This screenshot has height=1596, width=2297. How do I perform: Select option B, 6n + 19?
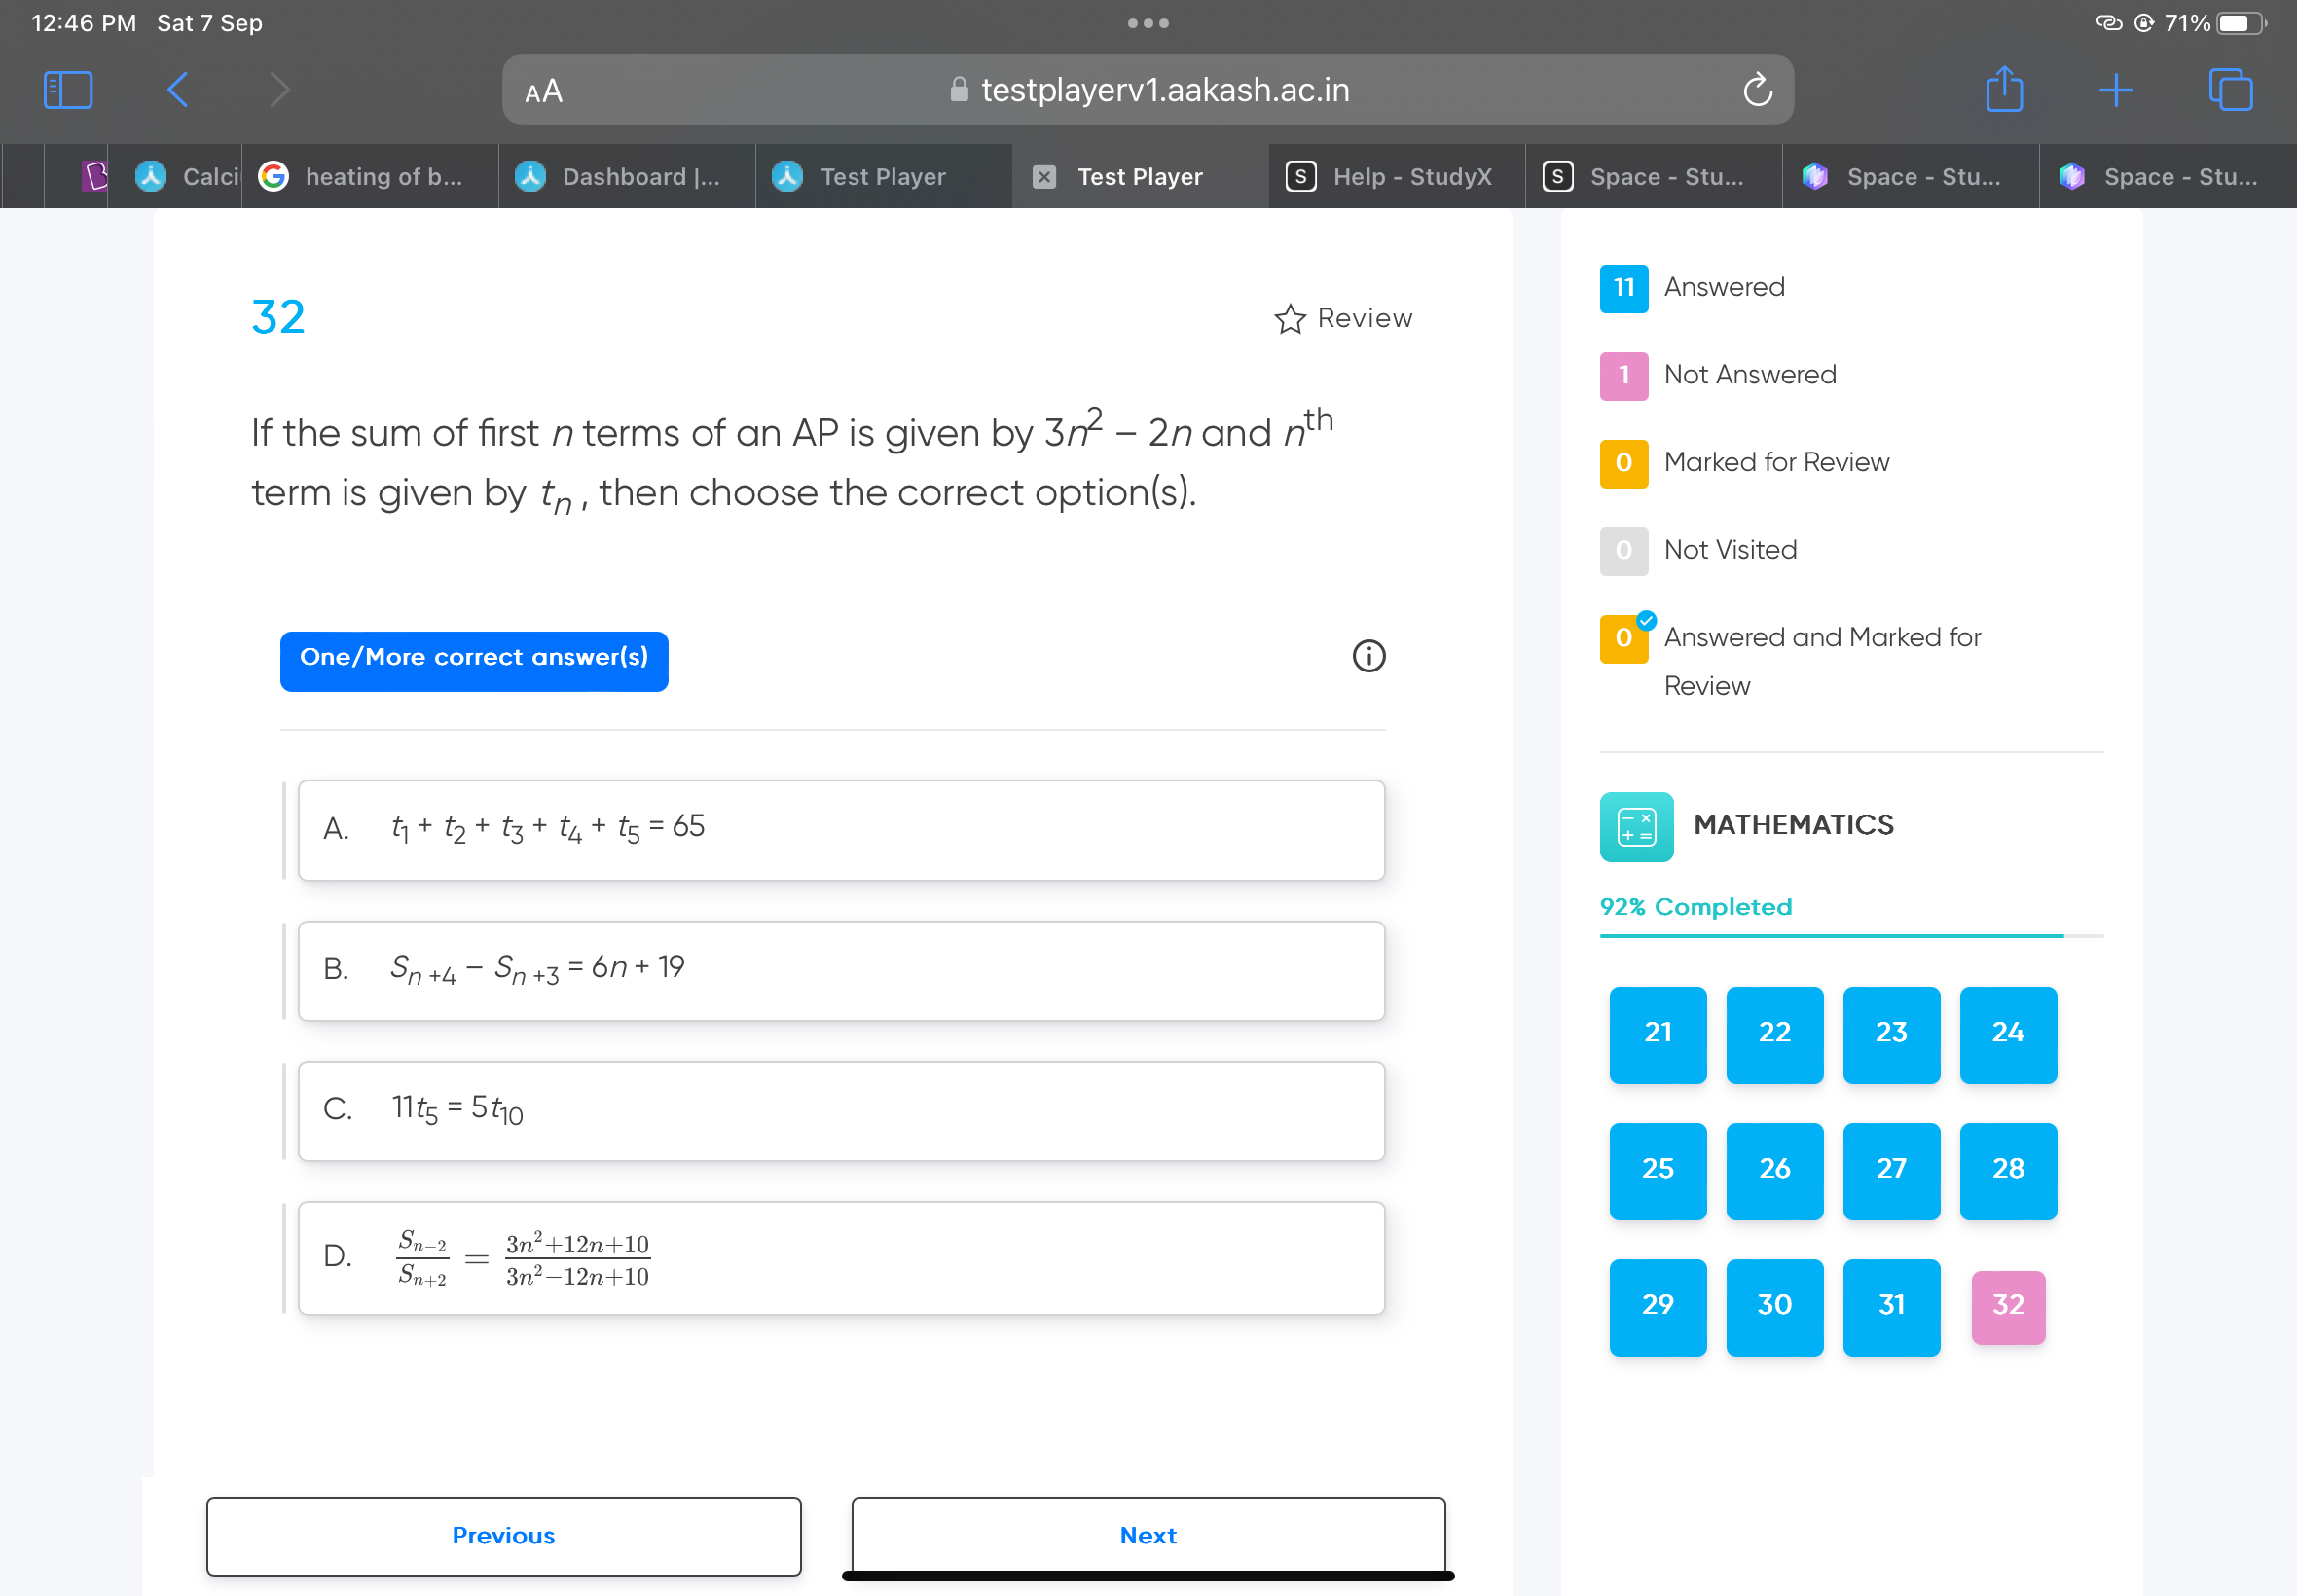(x=841, y=970)
